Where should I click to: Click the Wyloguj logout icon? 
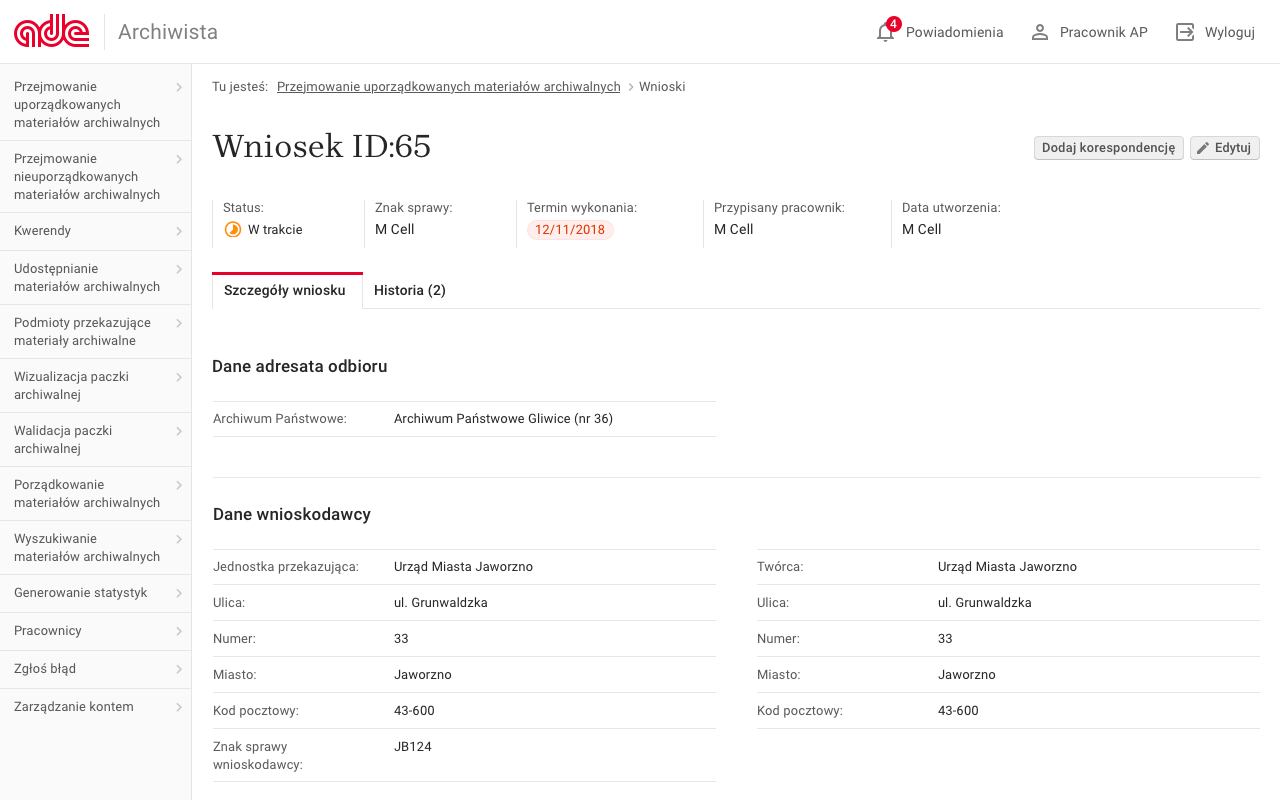1185,31
